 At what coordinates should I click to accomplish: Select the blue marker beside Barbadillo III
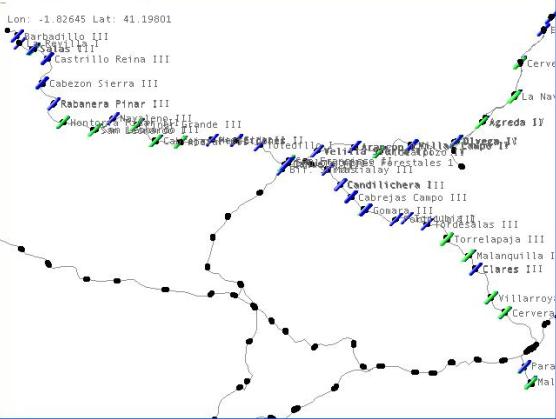pyautogui.click(x=17, y=36)
